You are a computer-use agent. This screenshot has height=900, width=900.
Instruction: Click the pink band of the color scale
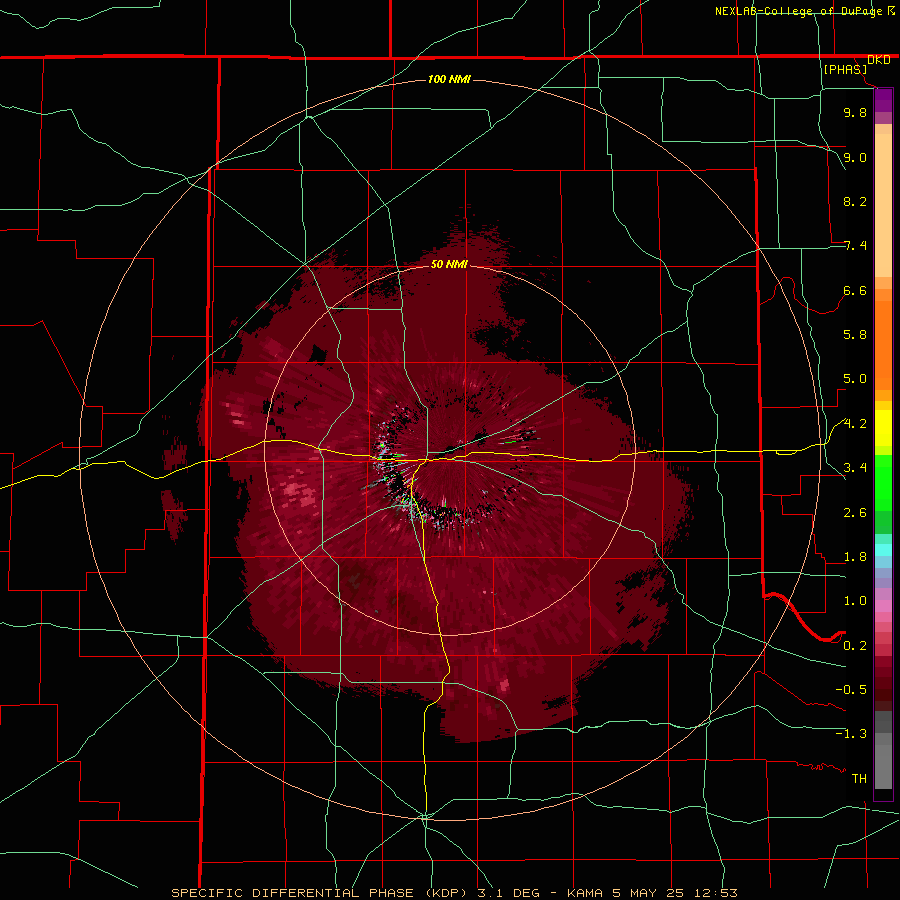[x=883, y=606]
